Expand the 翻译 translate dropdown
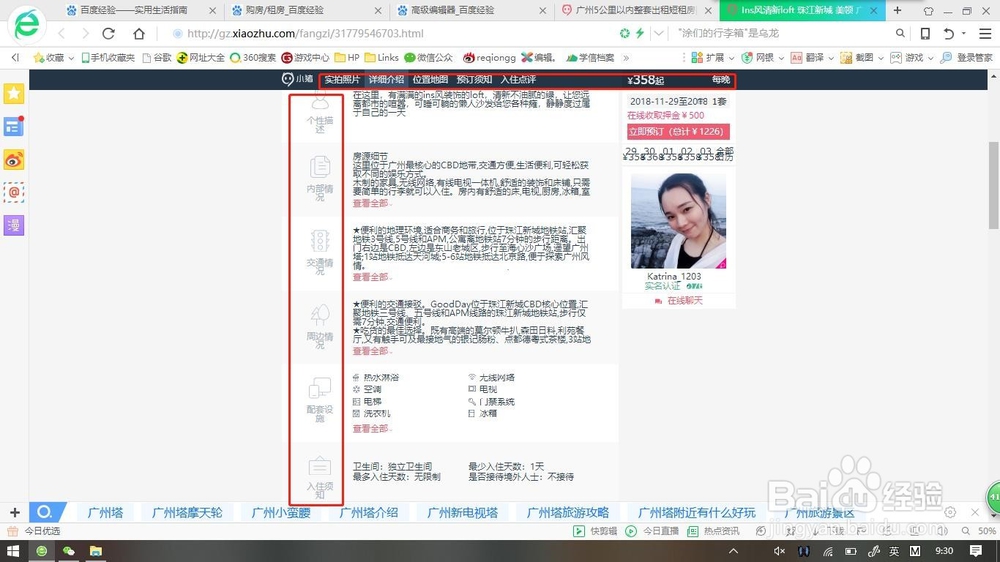Image resolution: width=1000 pixels, height=562 pixels. click(x=830, y=58)
